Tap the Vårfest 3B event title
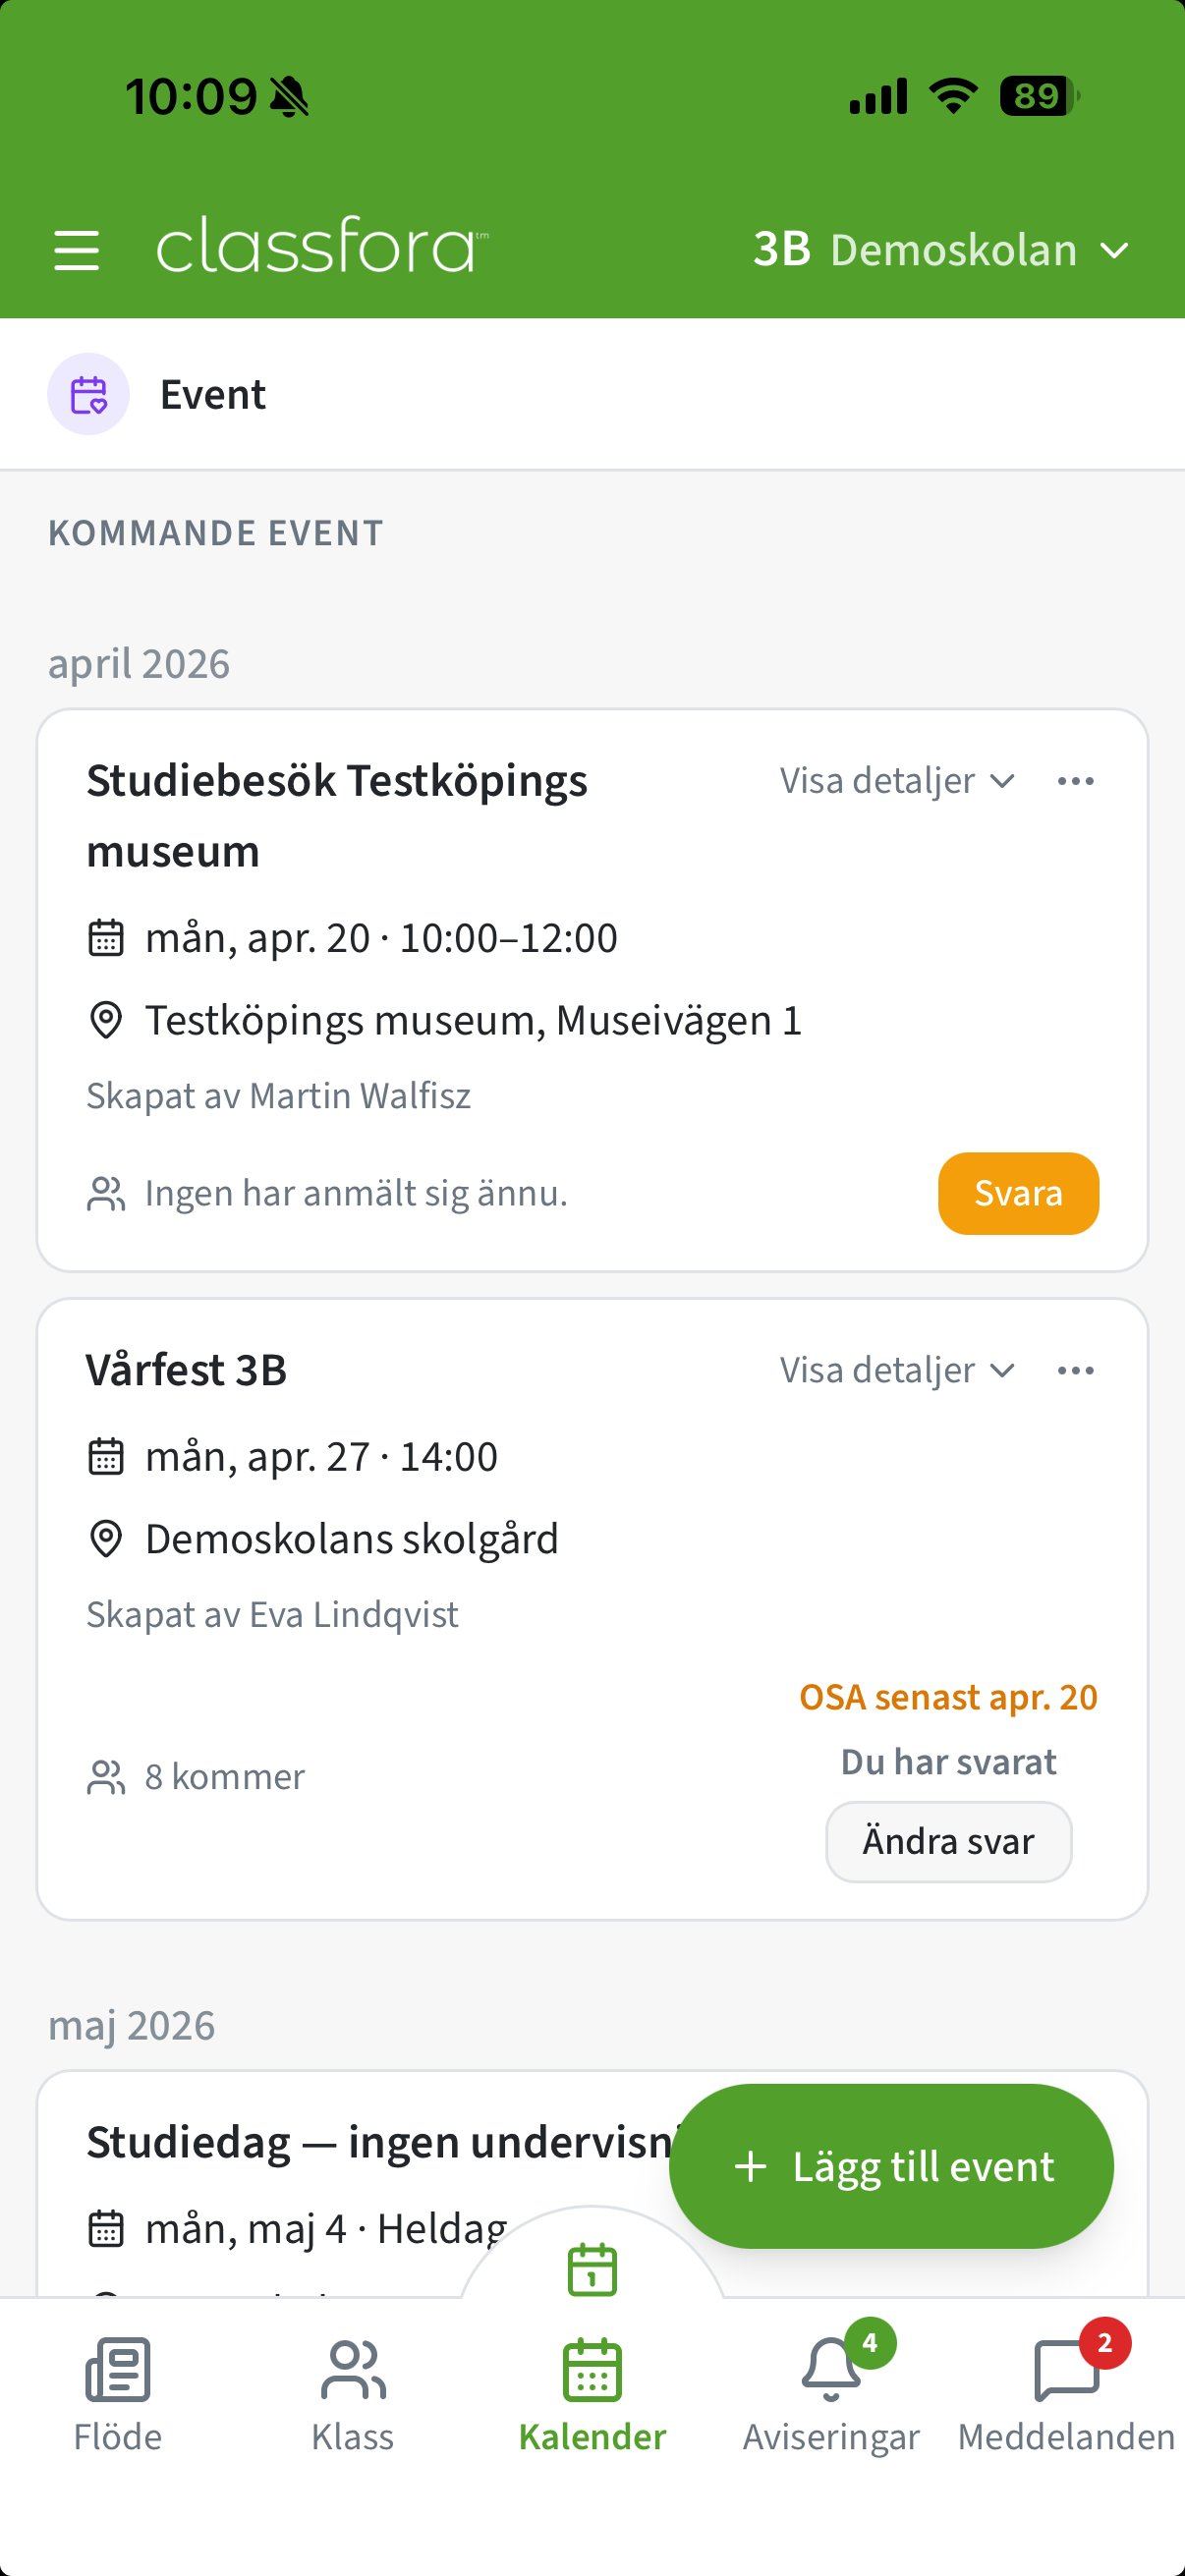Viewport: 1185px width, 2576px height. (x=186, y=1370)
